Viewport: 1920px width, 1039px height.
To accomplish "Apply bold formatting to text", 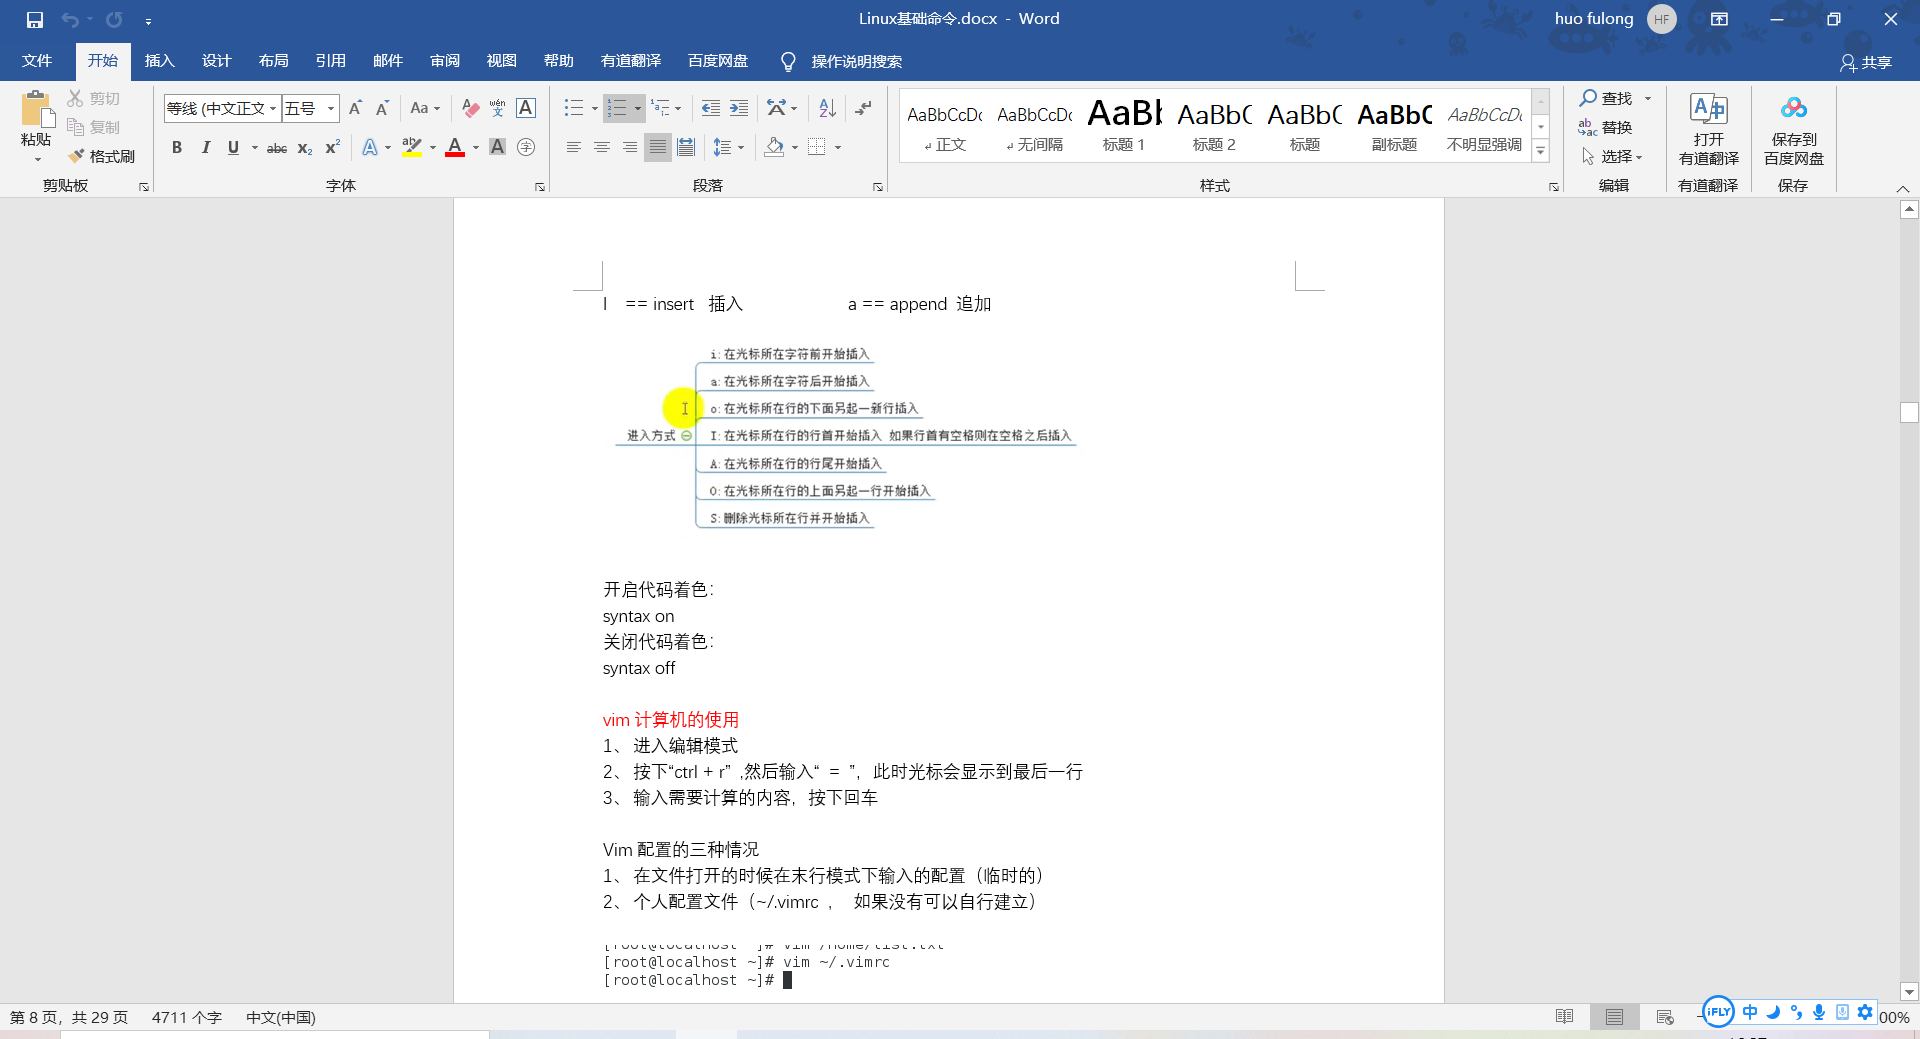I will pos(176,147).
